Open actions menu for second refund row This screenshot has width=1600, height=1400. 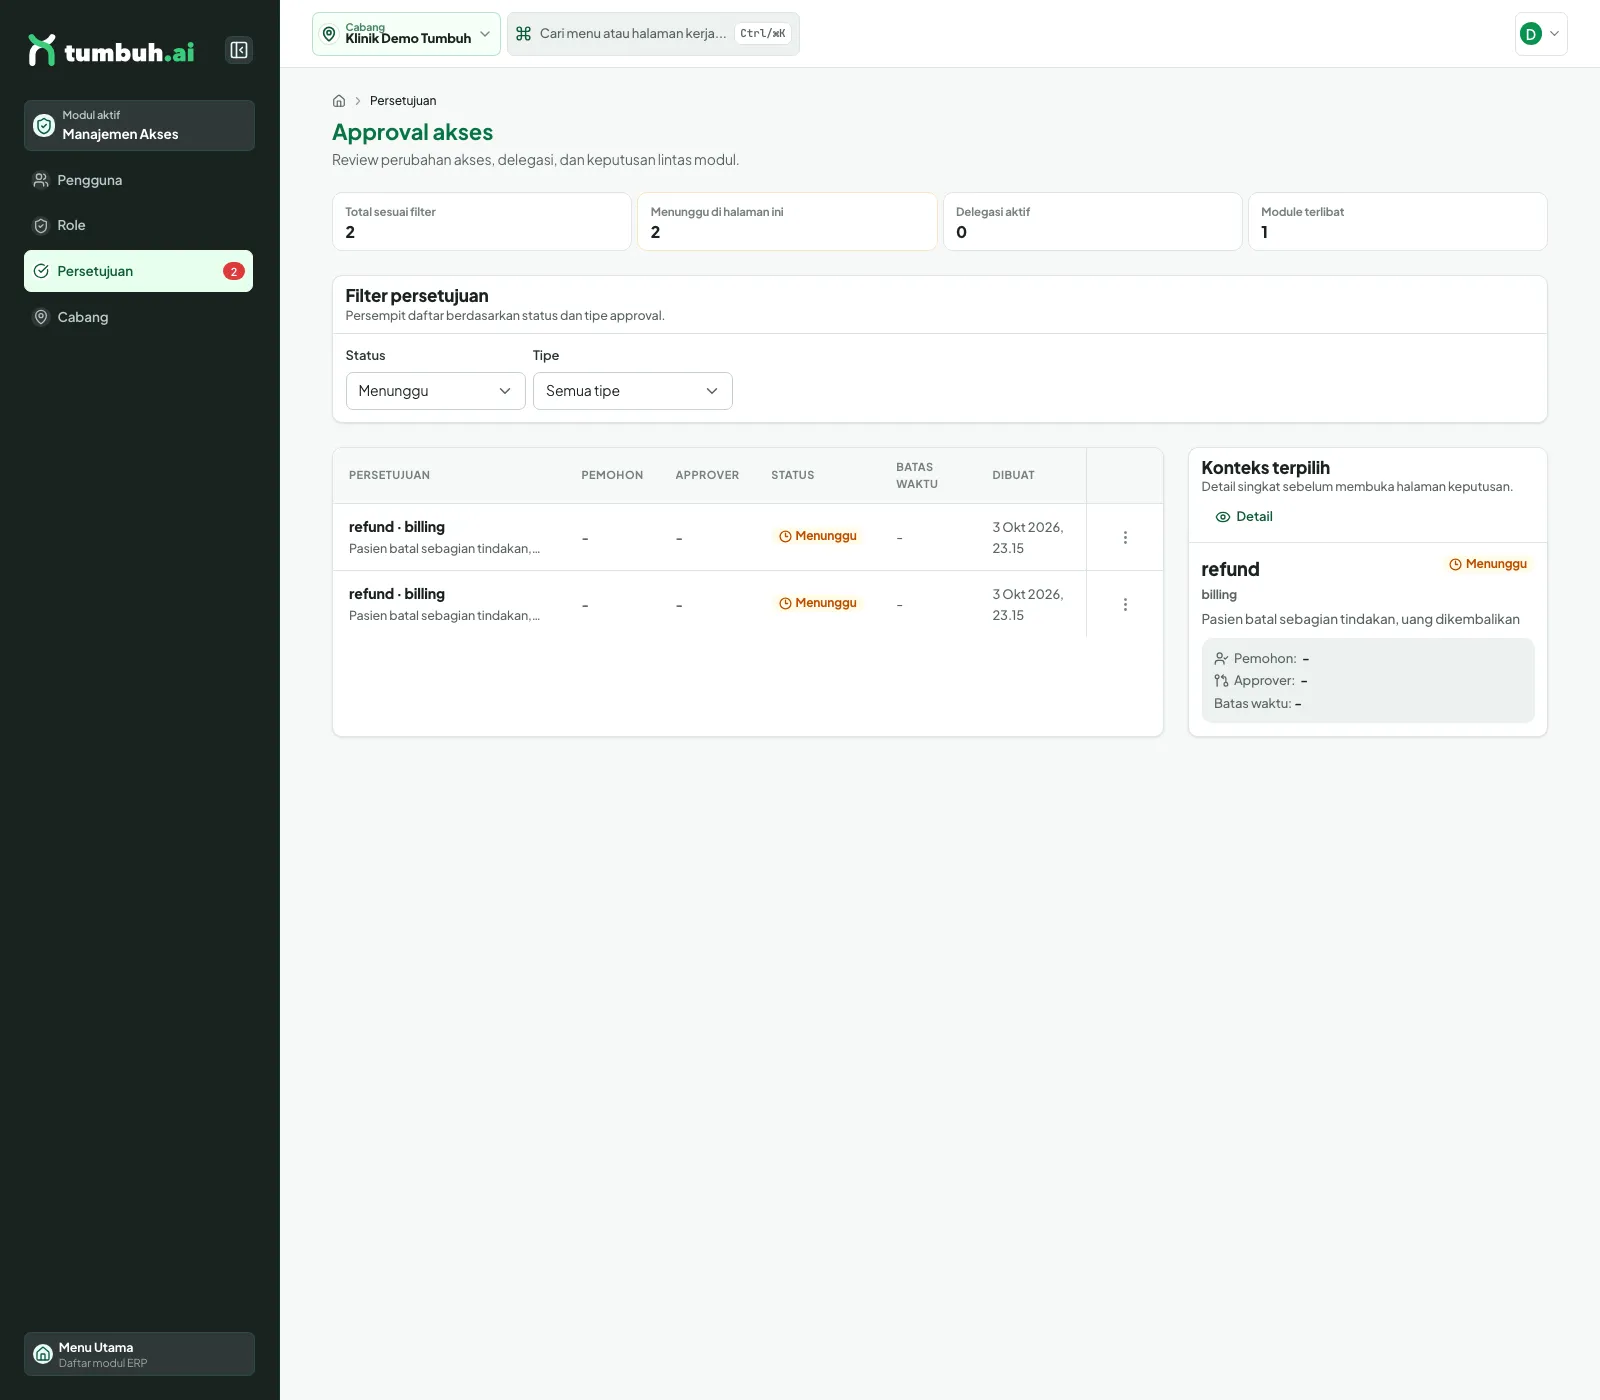click(x=1125, y=604)
